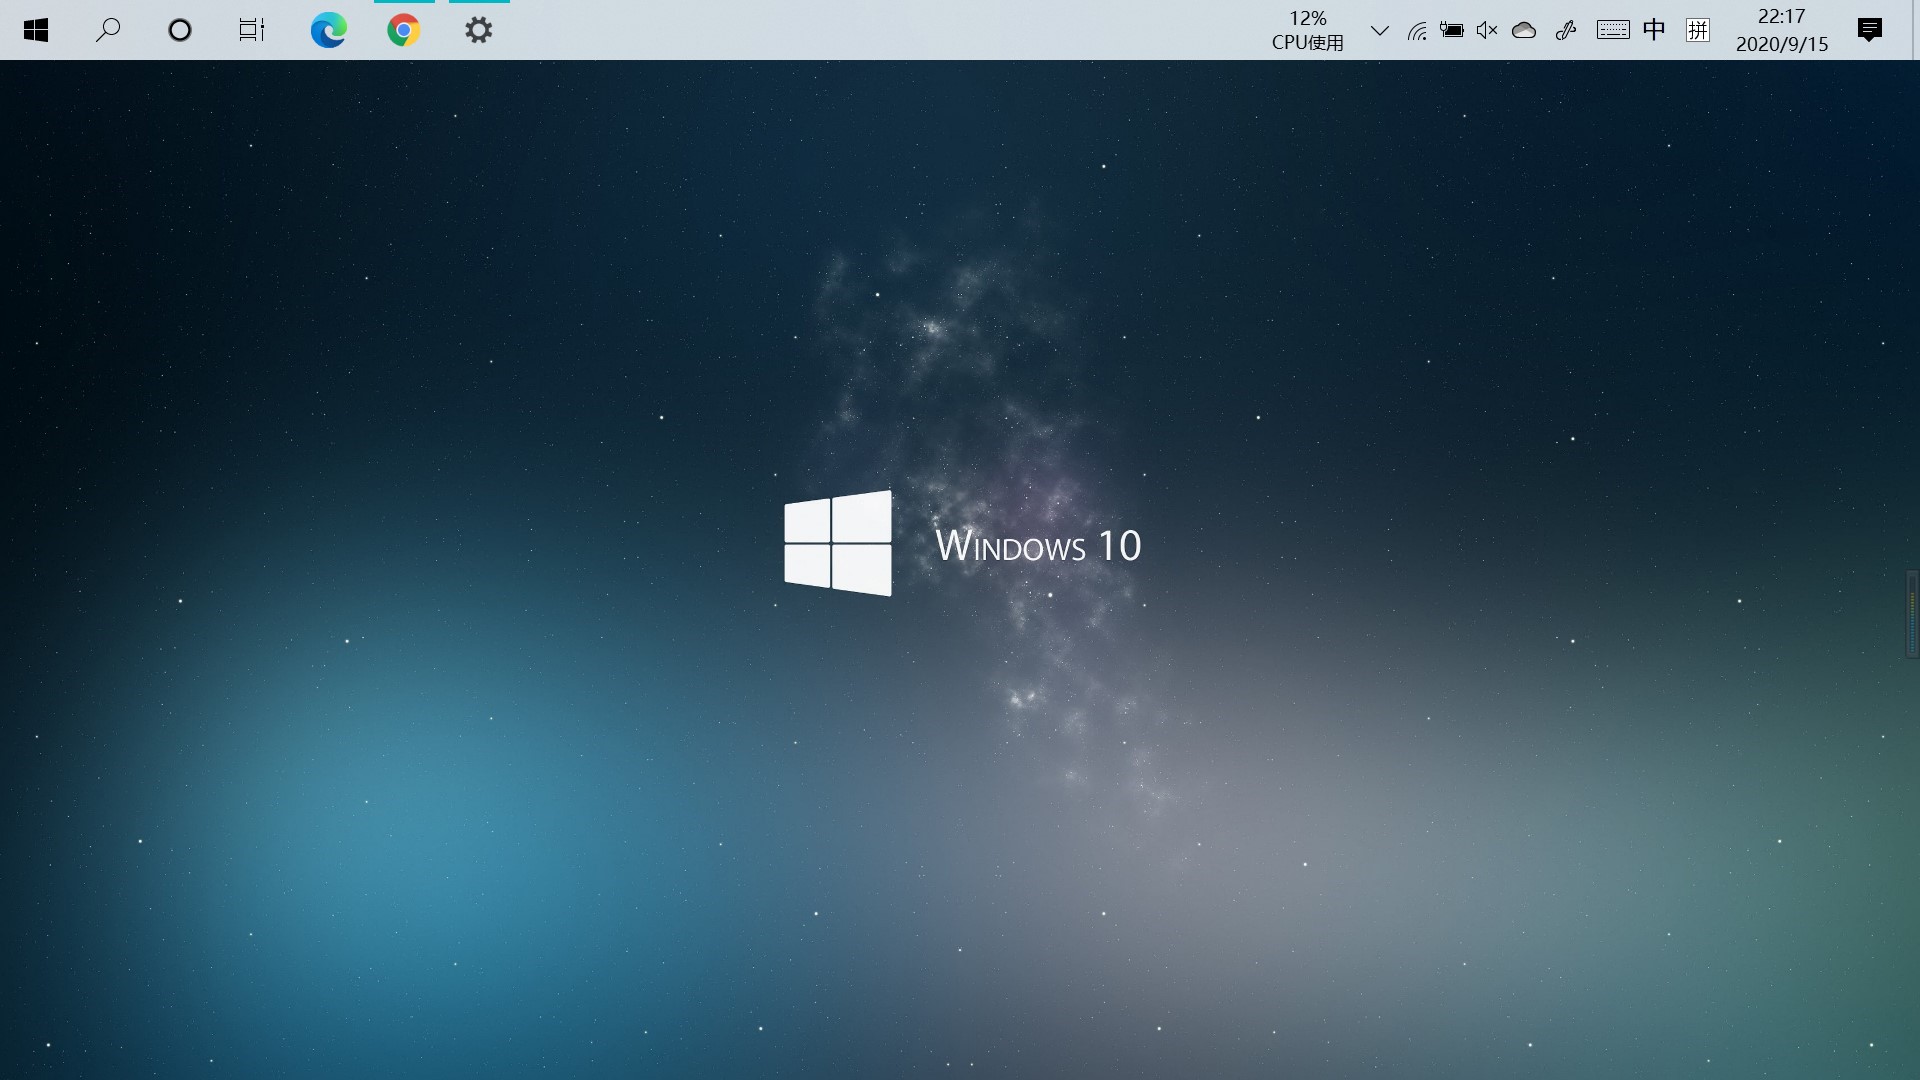Viewport: 1920px width, 1080px height.
Task: Switch to Microsoft Edge on the taskbar
Action: (328, 30)
